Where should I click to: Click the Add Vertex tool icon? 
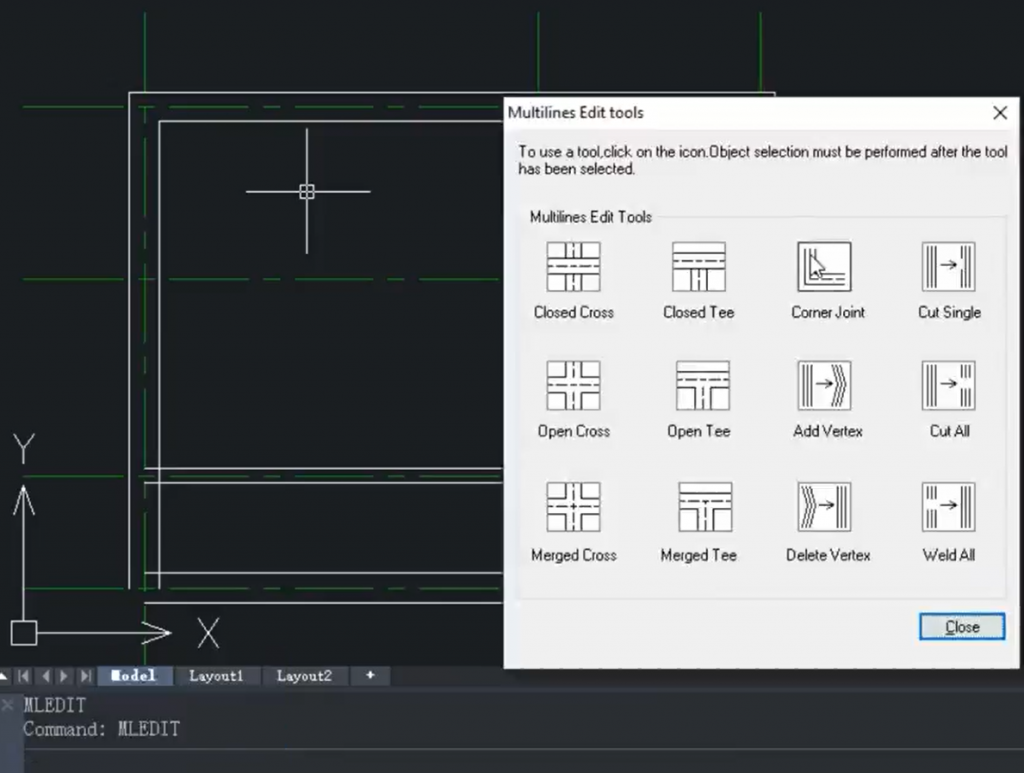pyautogui.click(x=824, y=386)
